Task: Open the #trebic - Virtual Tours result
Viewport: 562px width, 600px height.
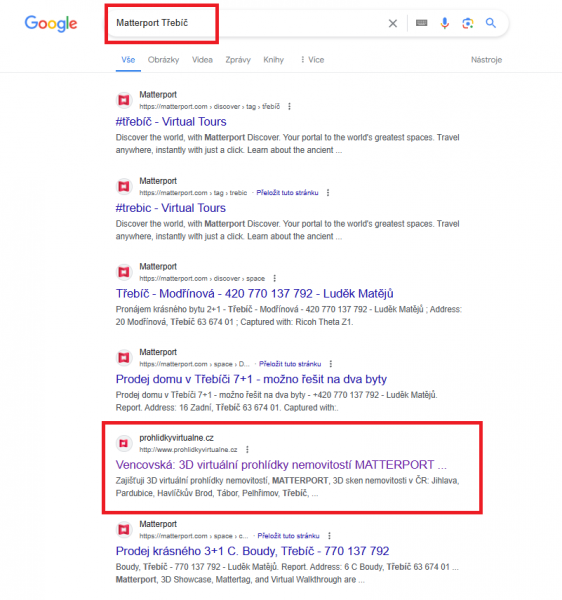Action: point(171,208)
